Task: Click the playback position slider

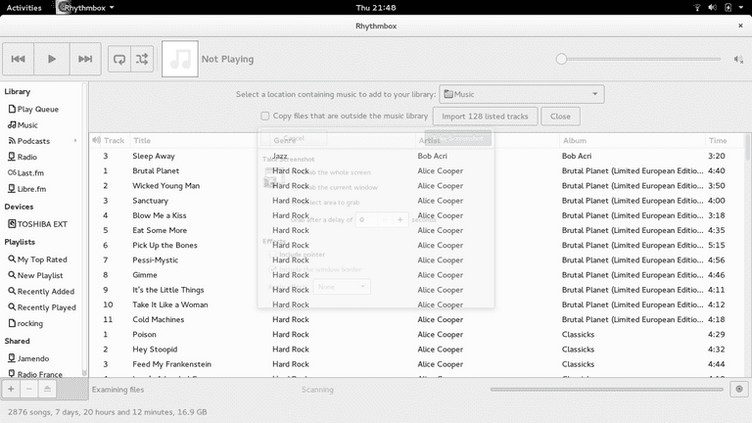Action: pos(640,59)
